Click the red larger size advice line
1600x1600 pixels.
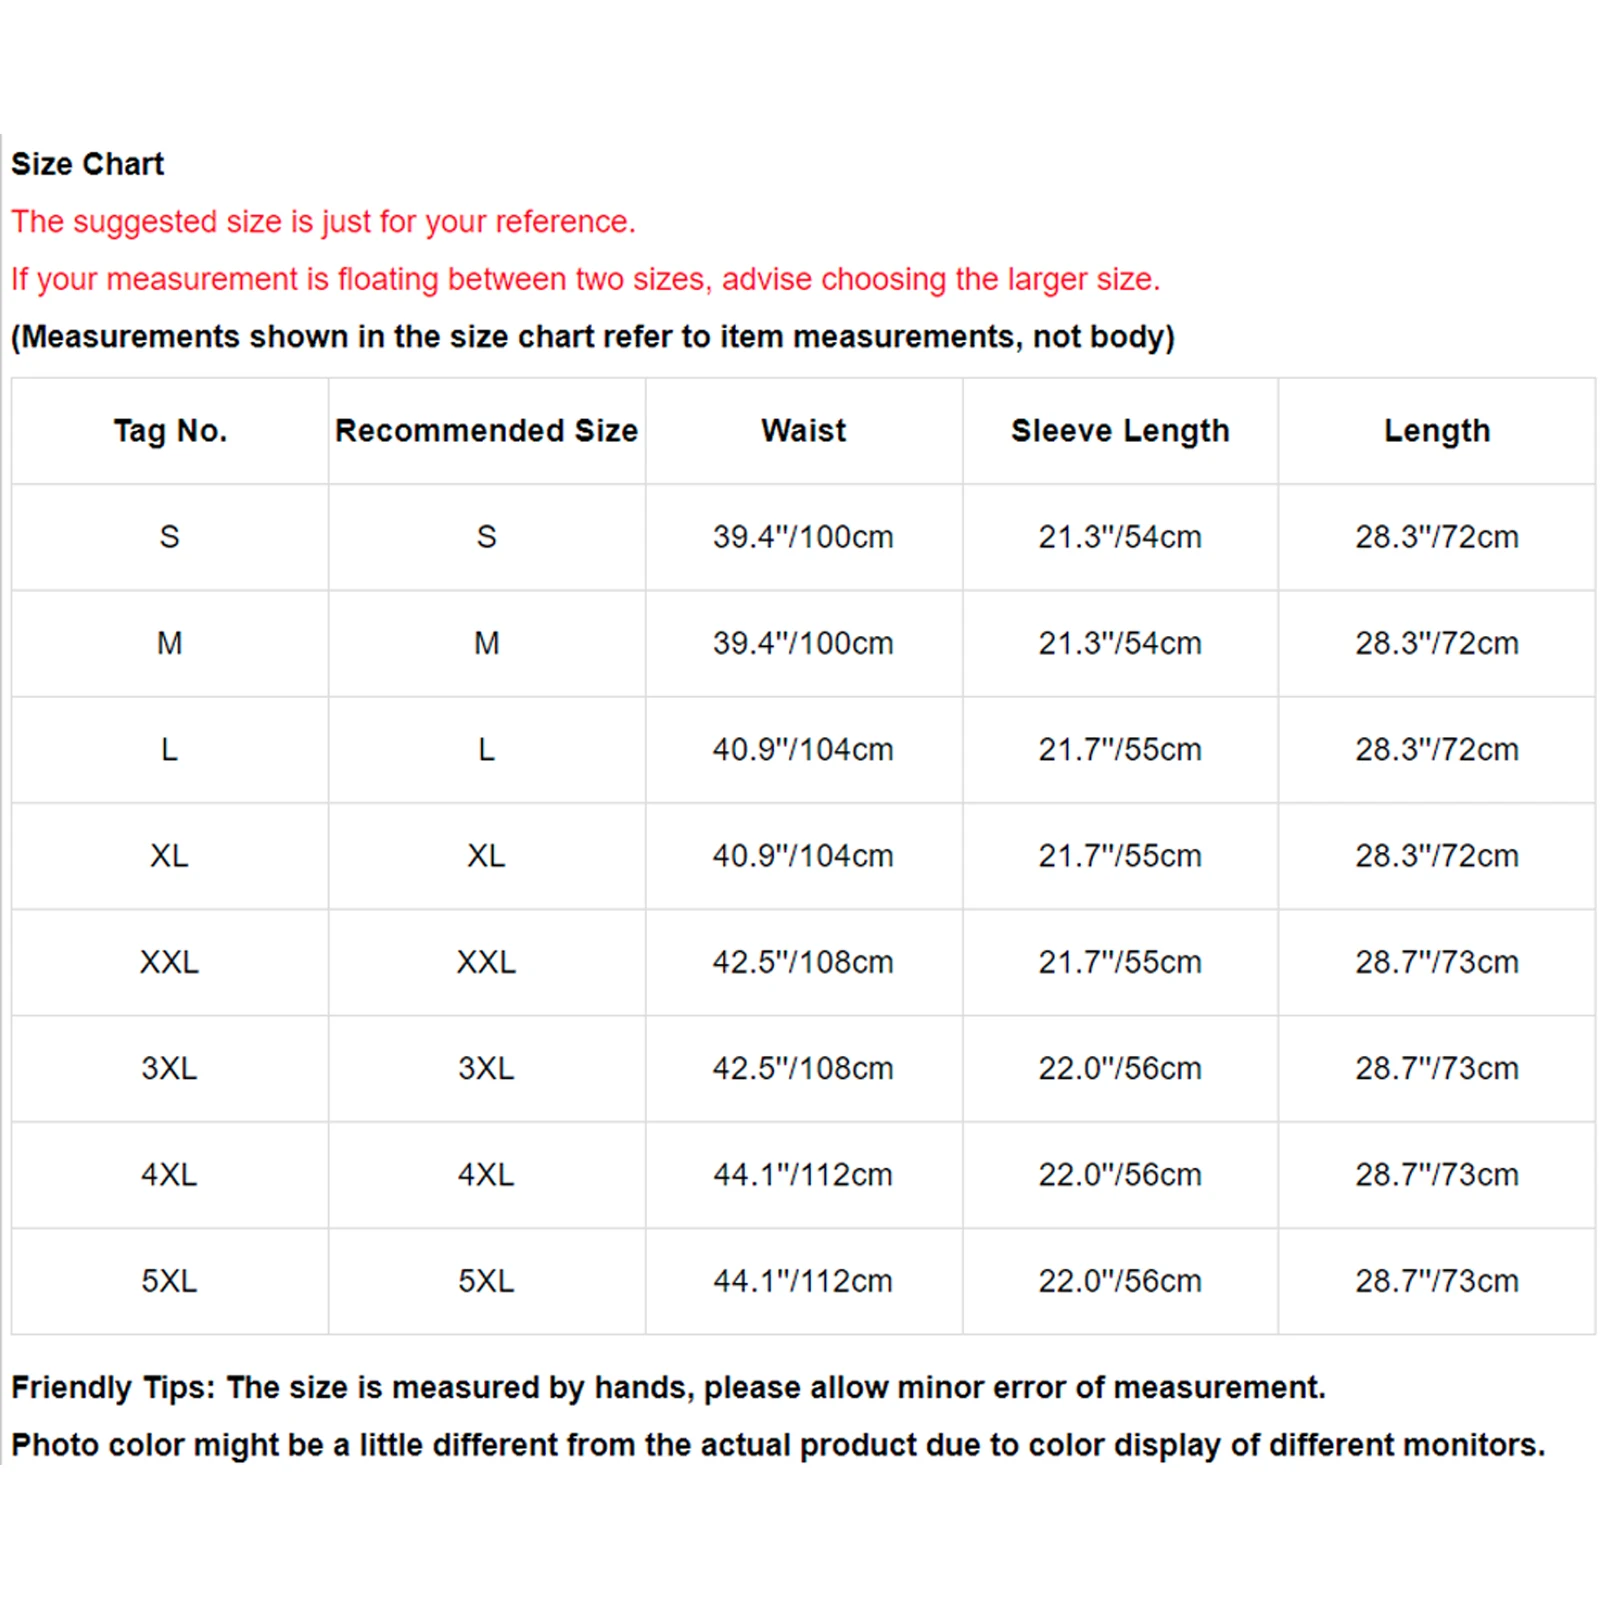(x=585, y=279)
